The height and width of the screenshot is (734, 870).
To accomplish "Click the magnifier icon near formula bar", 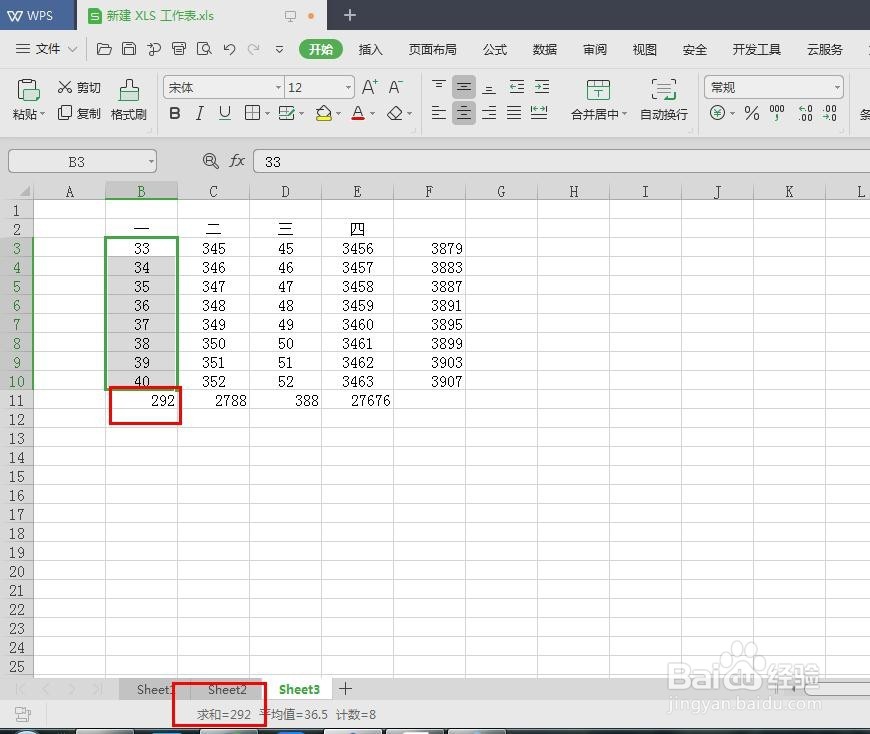I will 210,161.
